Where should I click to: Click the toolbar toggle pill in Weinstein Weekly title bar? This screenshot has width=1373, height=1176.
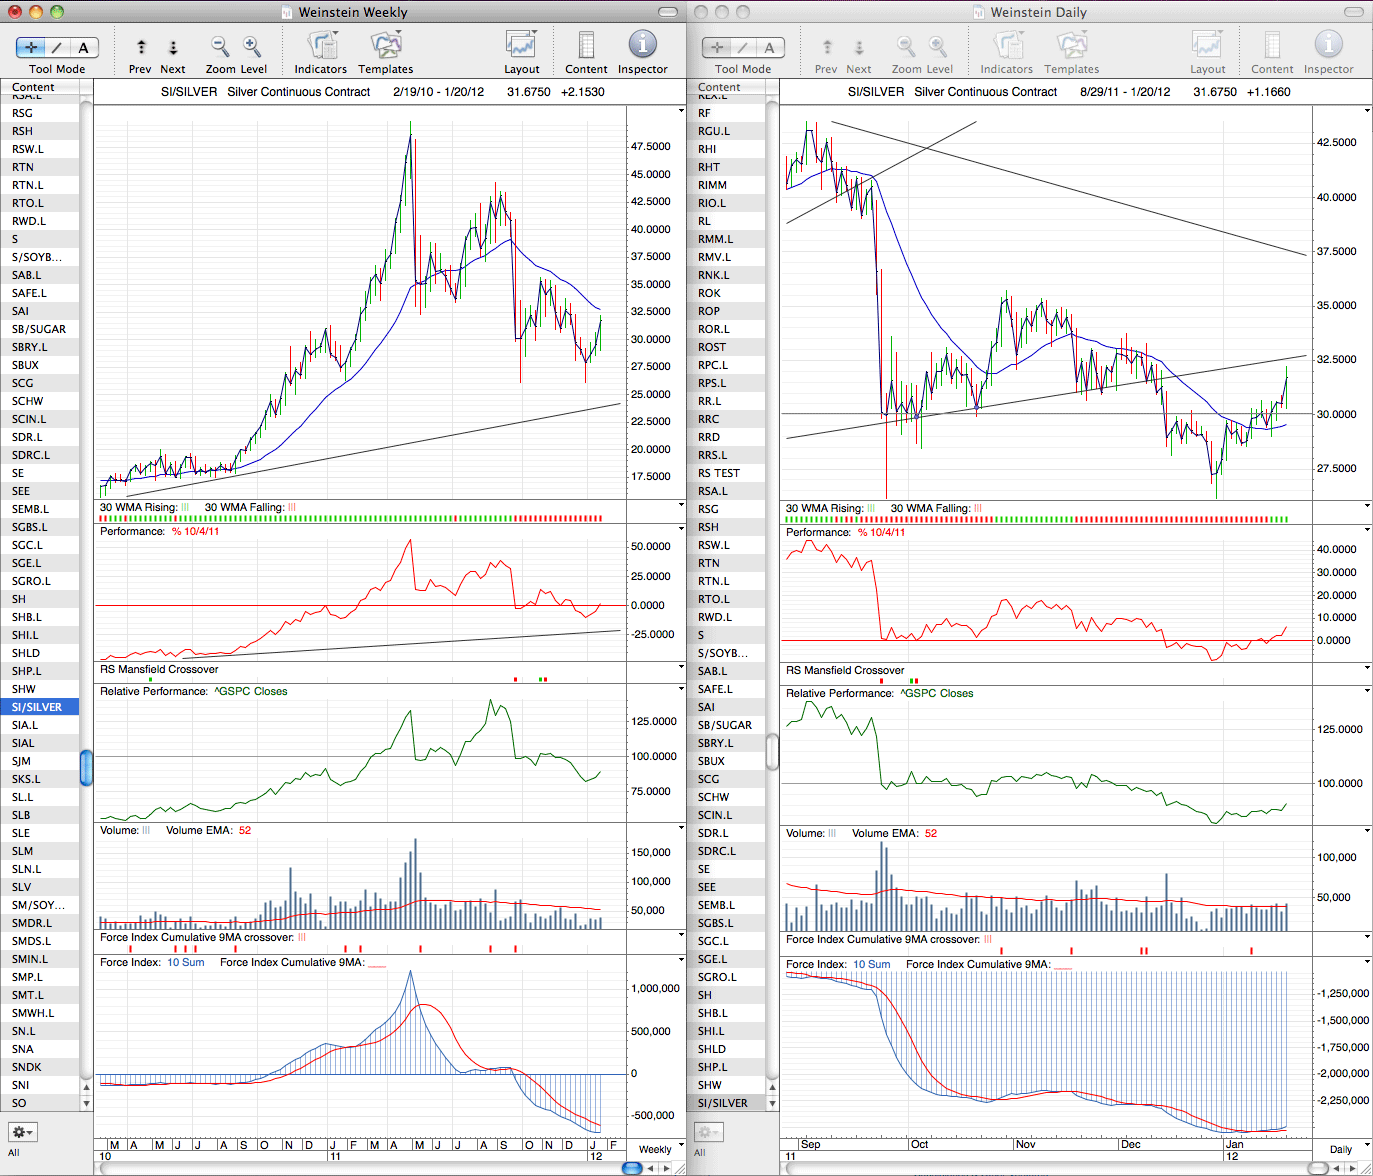click(x=667, y=12)
